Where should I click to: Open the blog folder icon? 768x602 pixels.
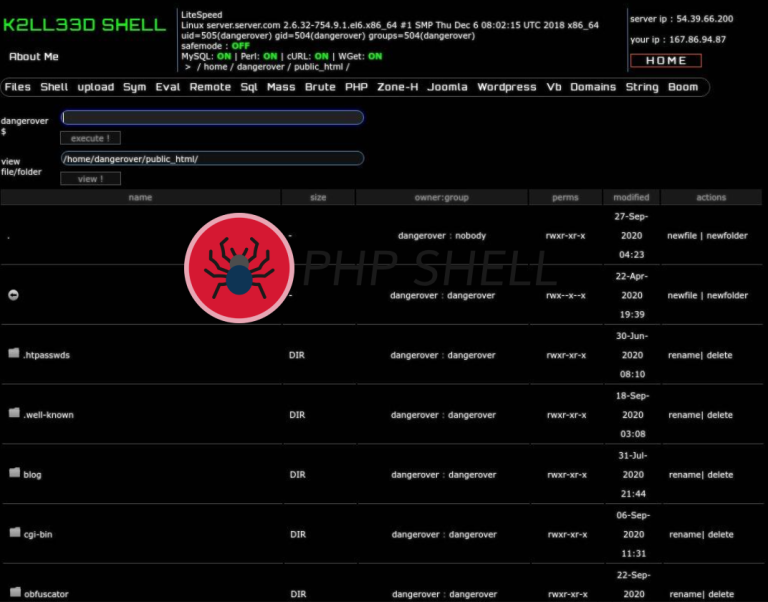[x=14, y=474]
